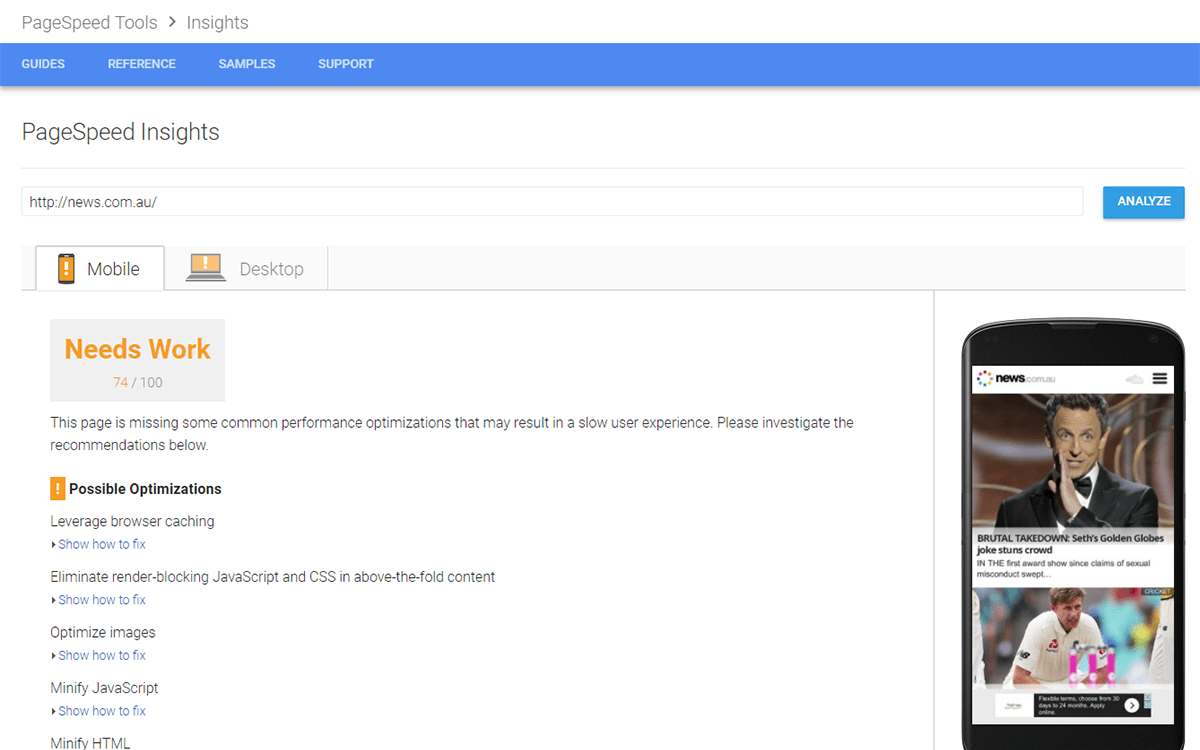Image resolution: width=1200 pixels, height=750 pixels.
Task: Click the BRUTAL TAKEDOWN headline in preview
Action: (x=1070, y=544)
